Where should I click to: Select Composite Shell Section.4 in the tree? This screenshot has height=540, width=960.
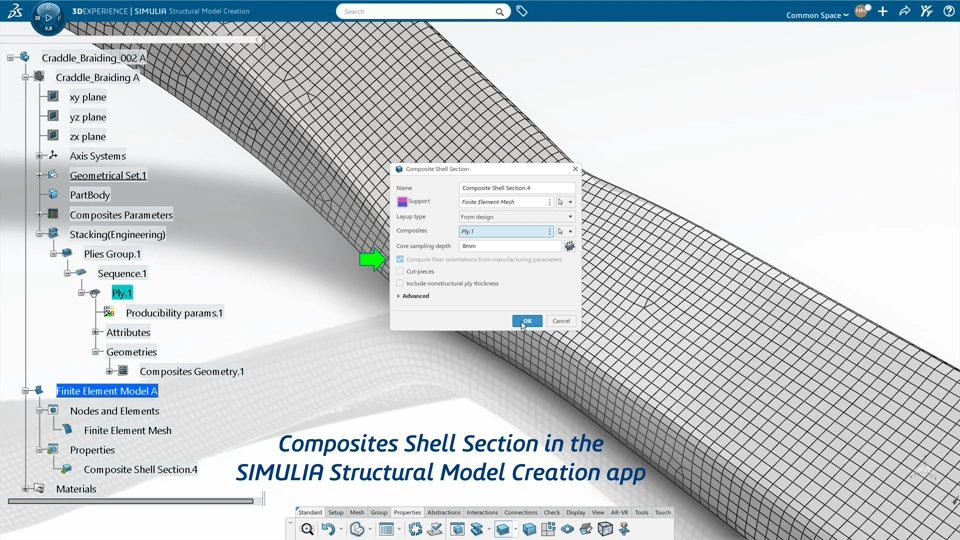(x=140, y=469)
